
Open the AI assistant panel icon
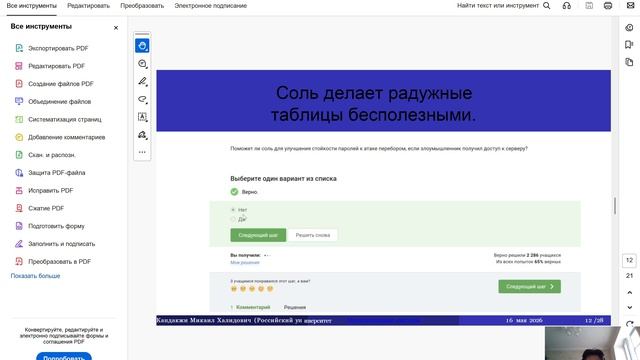[x=629, y=28]
